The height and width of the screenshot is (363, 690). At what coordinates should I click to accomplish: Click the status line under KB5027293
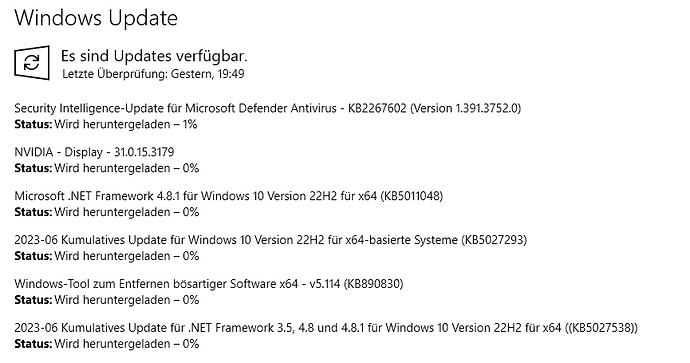106,256
